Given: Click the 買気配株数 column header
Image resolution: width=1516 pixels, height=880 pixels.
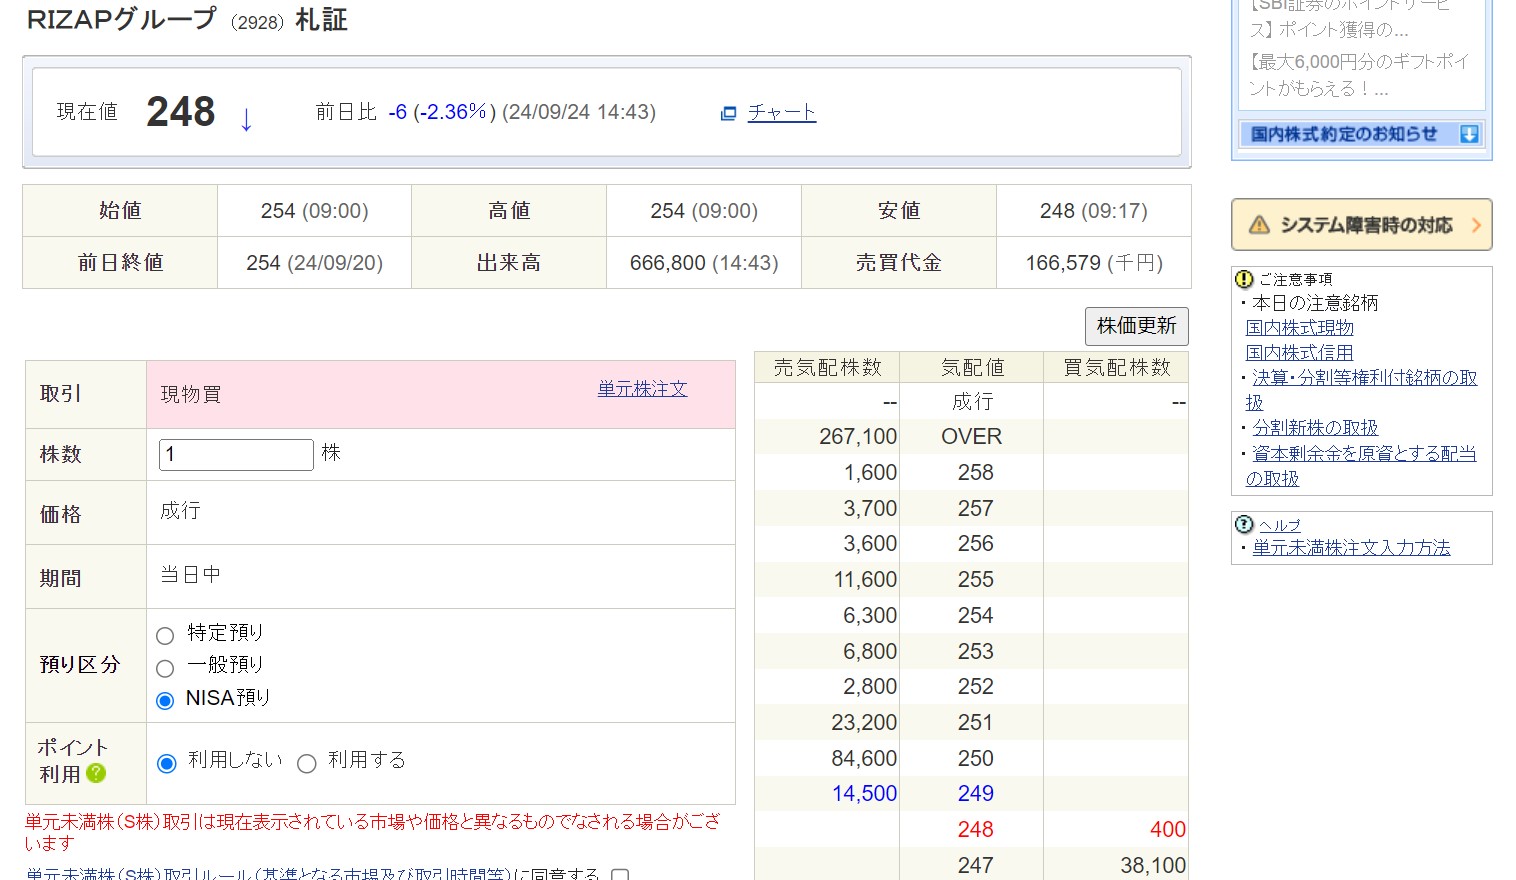Looking at the screenshot, I should 1117,368.
